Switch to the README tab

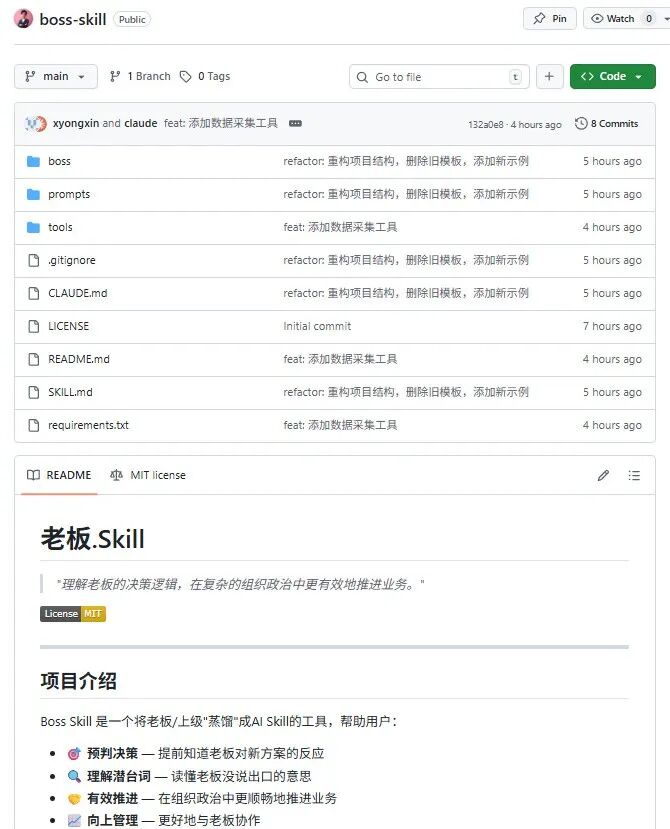tap(59, 475)
